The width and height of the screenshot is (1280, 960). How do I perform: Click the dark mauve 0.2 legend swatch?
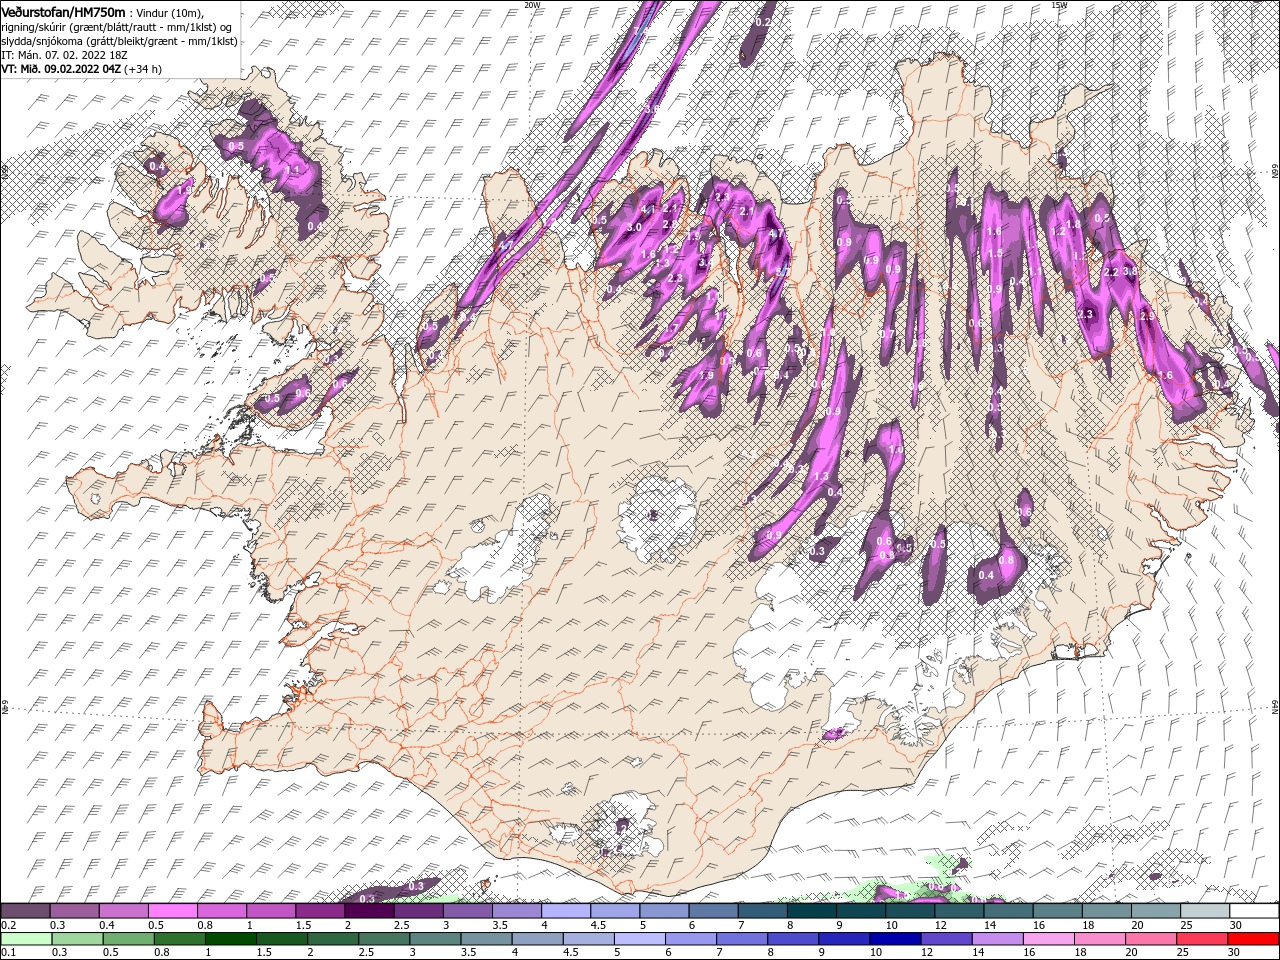pos(25,911)
